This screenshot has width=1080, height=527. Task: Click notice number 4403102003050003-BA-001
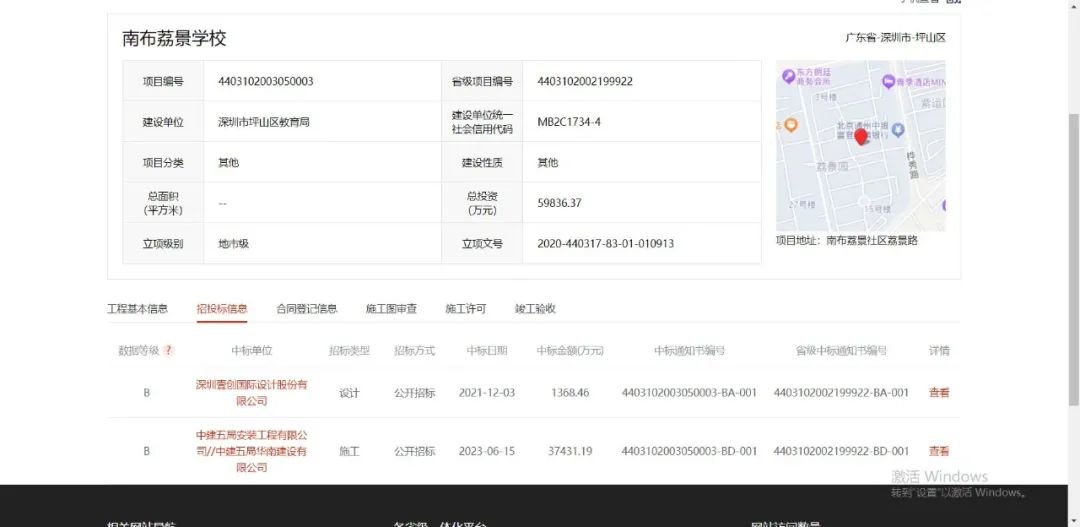[689, 393]
